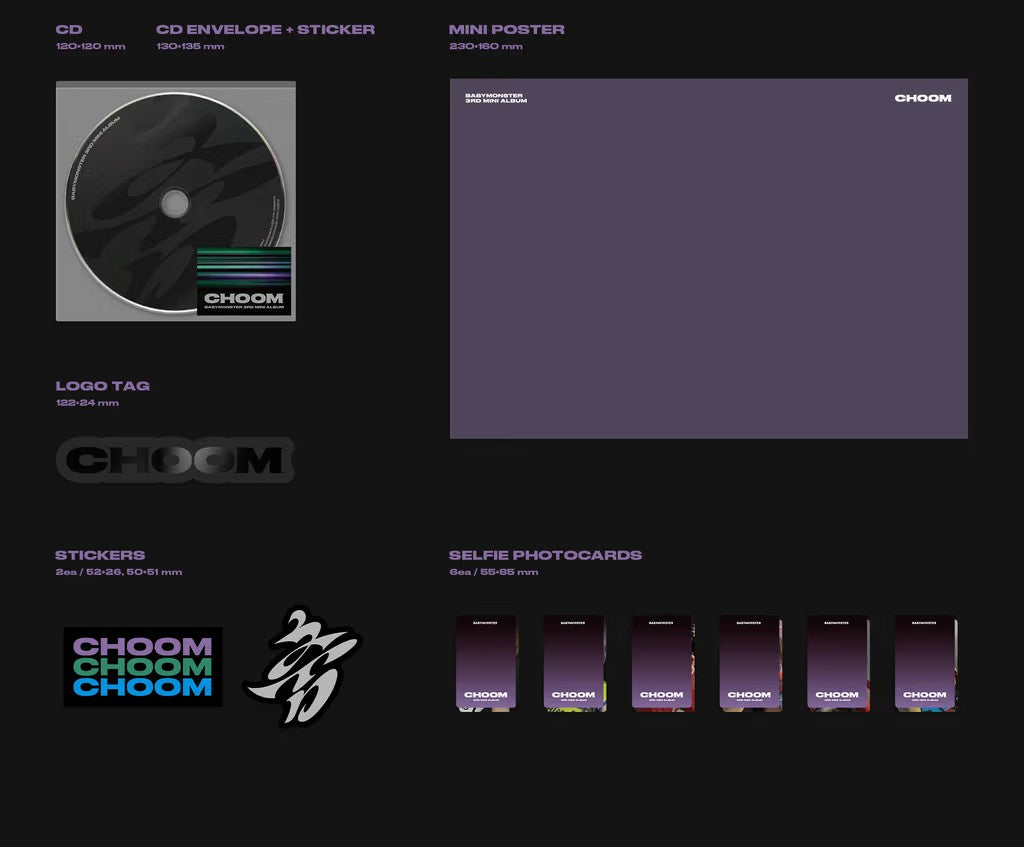Select the grey calligraphy logo sticker
The width and height of the screenshot is (1024, 847).
(x=302, y=666)
